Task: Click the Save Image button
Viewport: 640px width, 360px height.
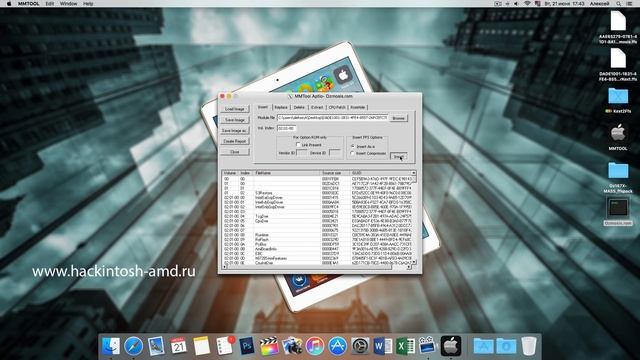Action: coord(235,120)
